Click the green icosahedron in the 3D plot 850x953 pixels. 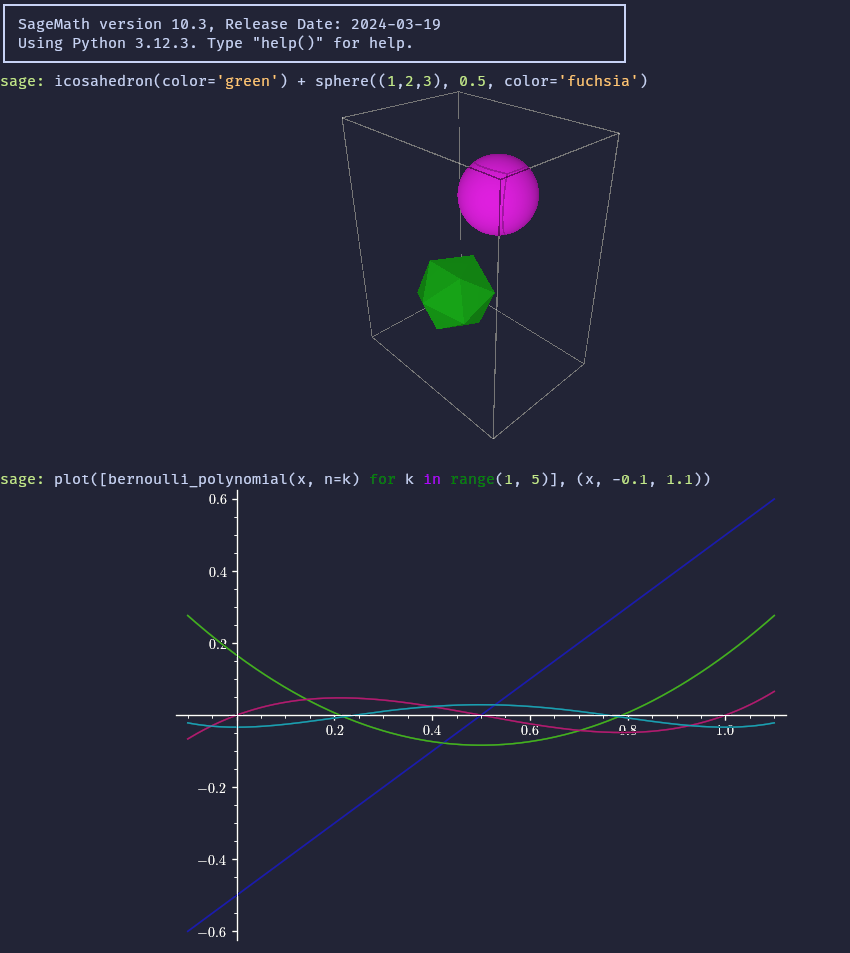[456, 292]
